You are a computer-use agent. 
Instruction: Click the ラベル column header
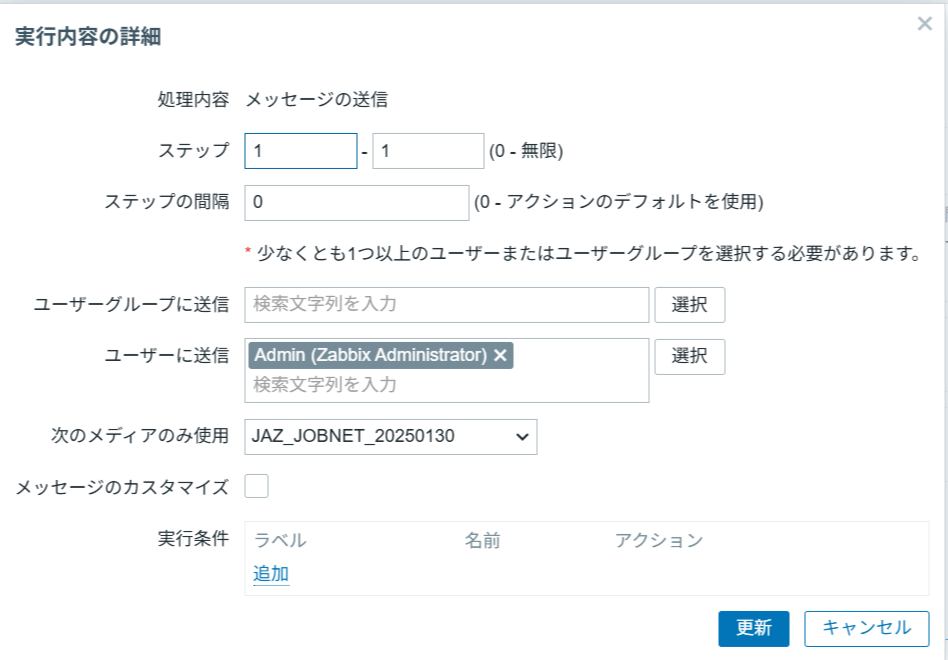280,541
